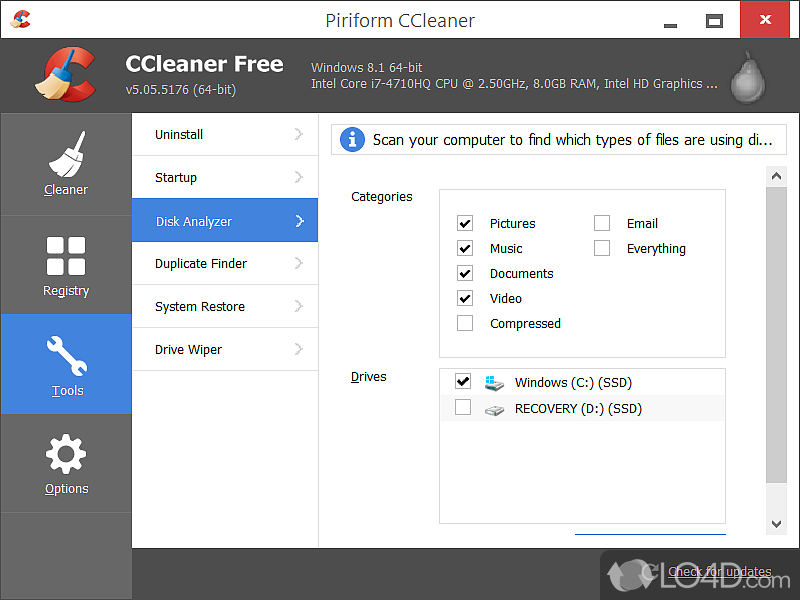Viewport: 800px width, 600px height.
Task: Click the Scan your computer info text
Action: point(572,140)
